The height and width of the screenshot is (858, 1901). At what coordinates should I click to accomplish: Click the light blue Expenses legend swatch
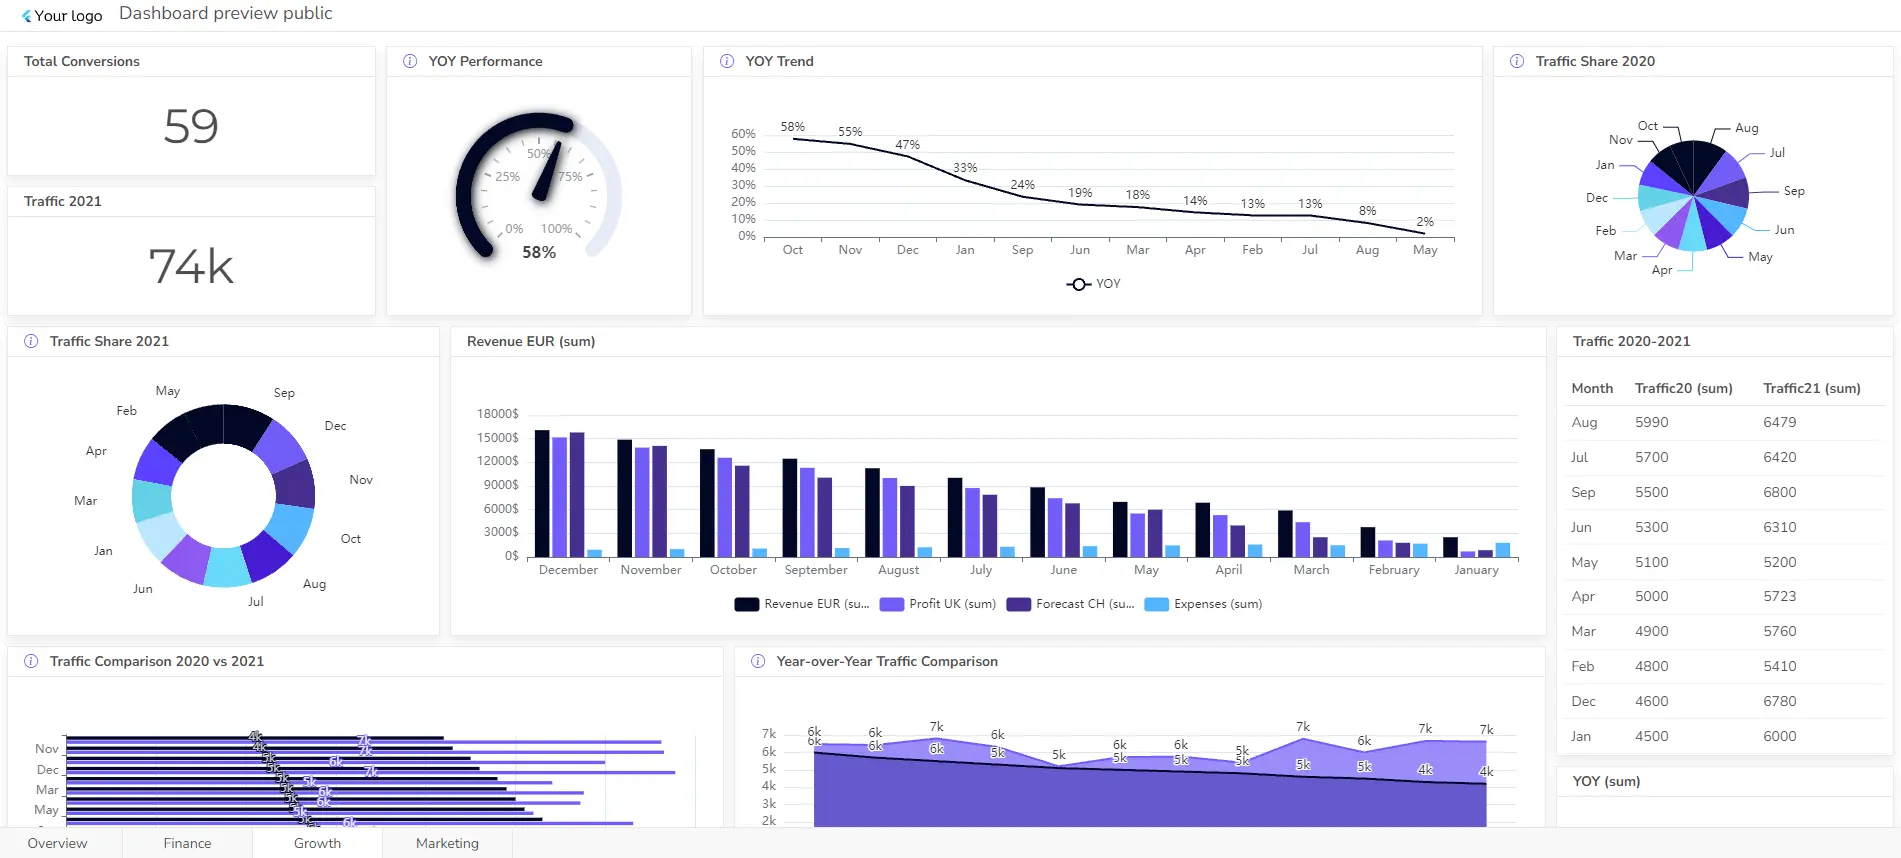(1156, 604)
